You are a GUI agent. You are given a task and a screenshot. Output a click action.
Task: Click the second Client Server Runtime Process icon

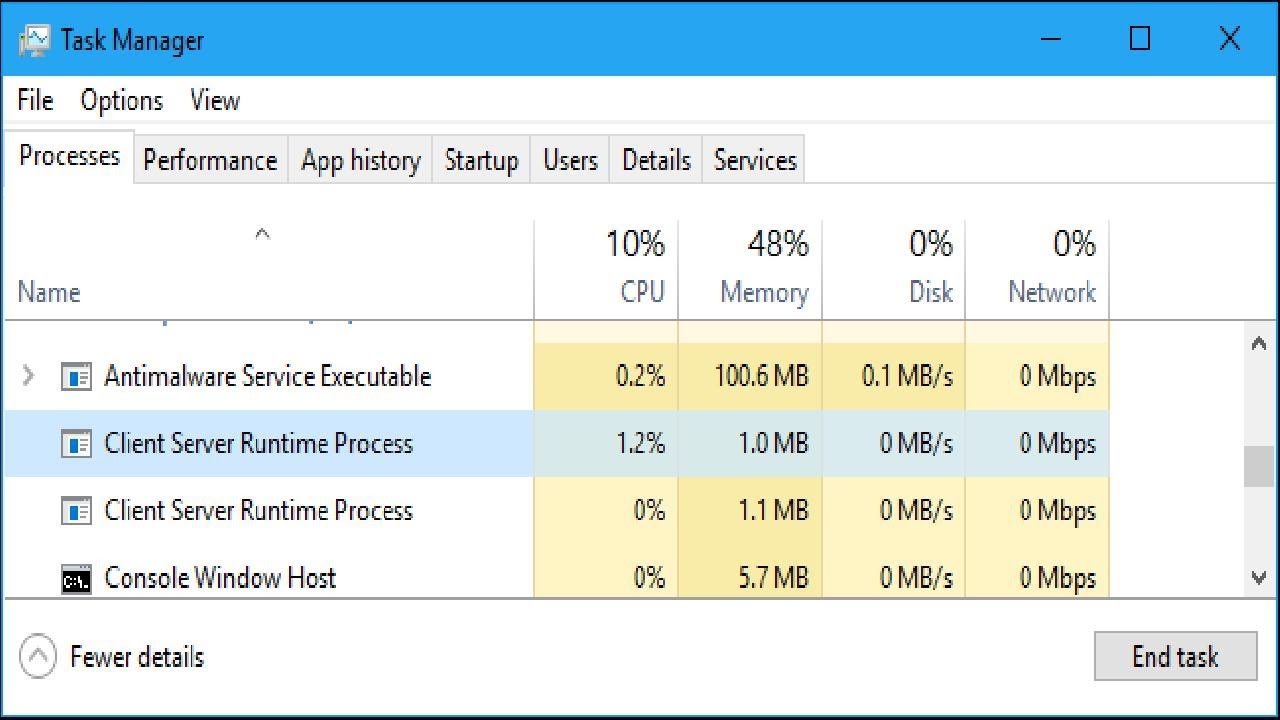click(78, 510)
